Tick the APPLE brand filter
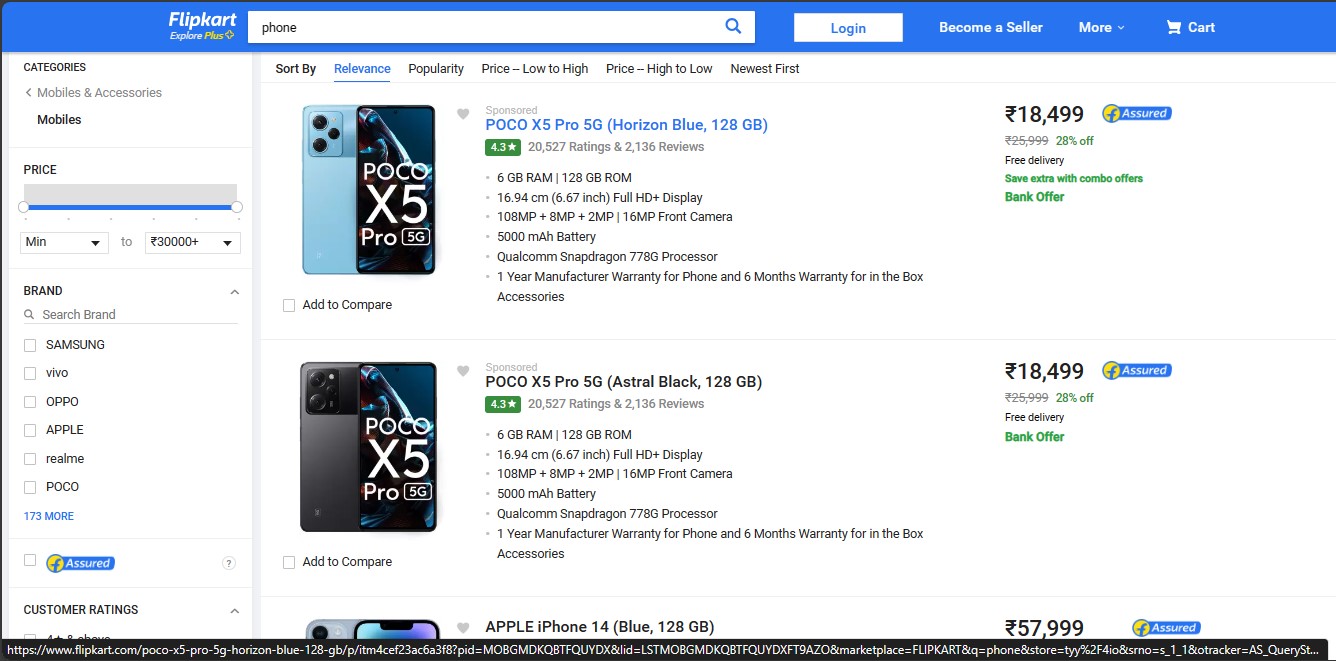The width and height of the screenshot is (1336, 661). pyautogui.click(x=30, y=430)
